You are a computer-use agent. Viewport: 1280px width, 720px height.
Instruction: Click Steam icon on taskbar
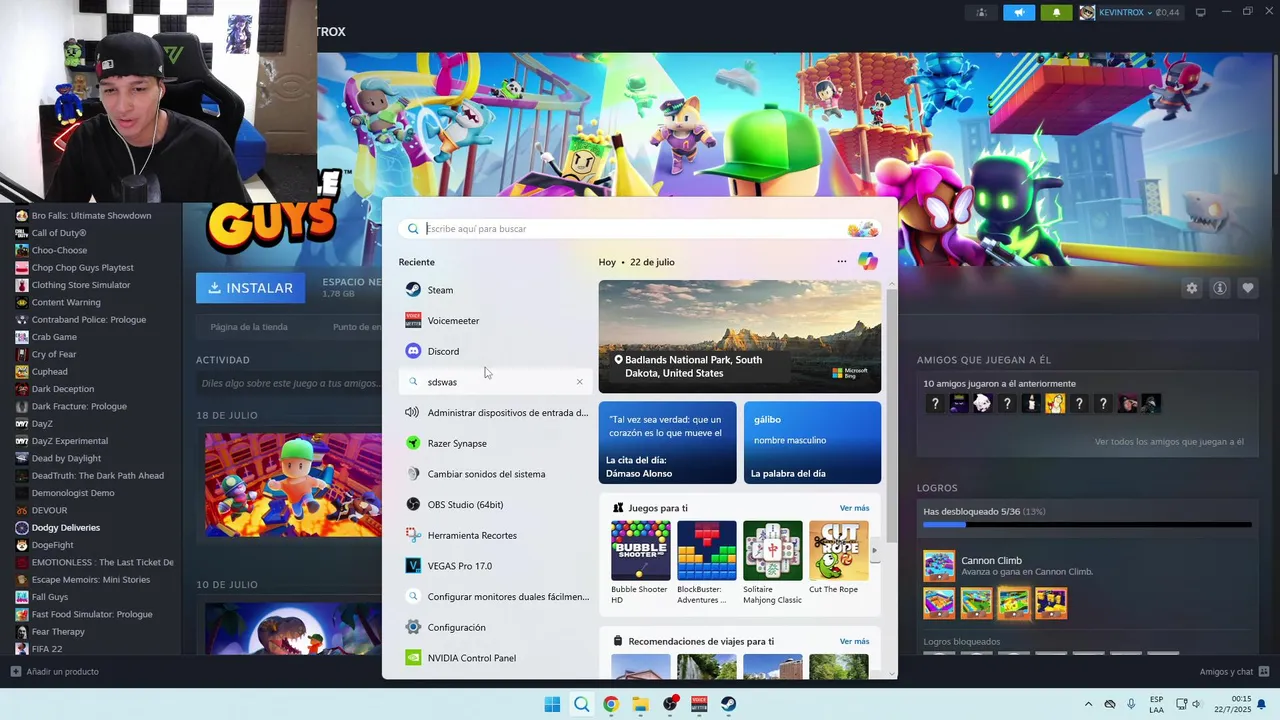tap(729, 704)
